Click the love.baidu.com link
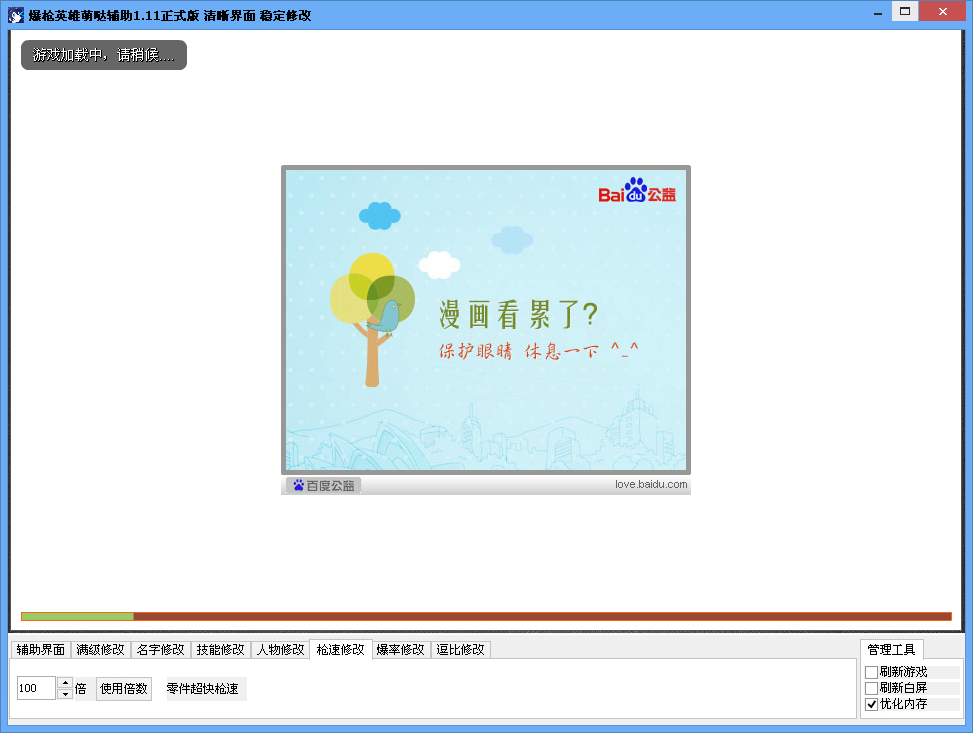Viewport: 973px width, 733px height. click(651, 484)
